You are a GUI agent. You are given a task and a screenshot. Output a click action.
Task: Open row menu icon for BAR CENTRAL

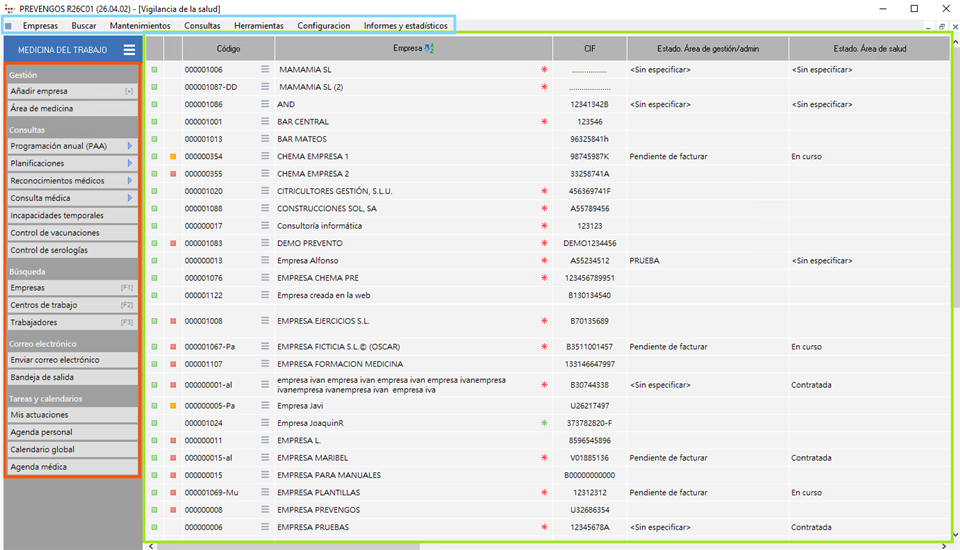(x=265, y=122)
